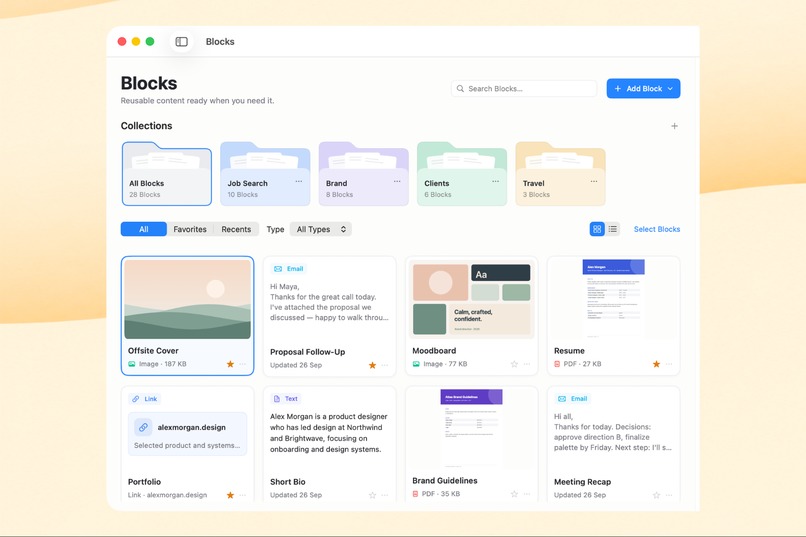Click the link icon in Portfolio card
806x537 pixels.
click(x=143, y=427)
